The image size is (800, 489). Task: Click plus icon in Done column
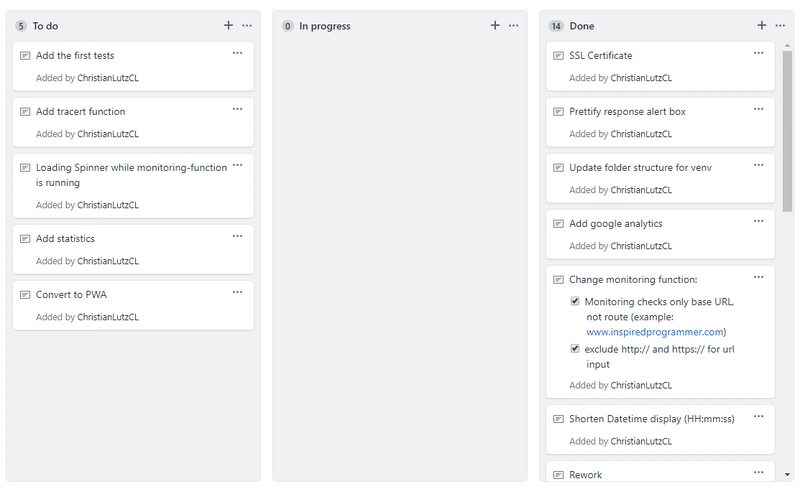point(762,25)
